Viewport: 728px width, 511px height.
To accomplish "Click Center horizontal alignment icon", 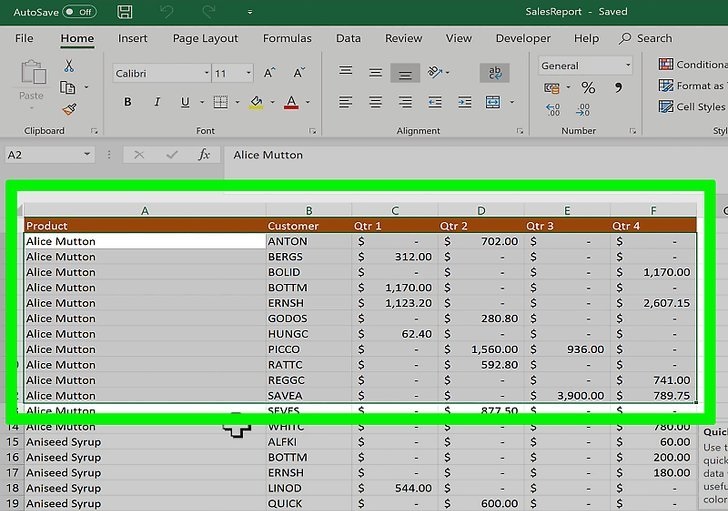I will click(x=375, y=102).
